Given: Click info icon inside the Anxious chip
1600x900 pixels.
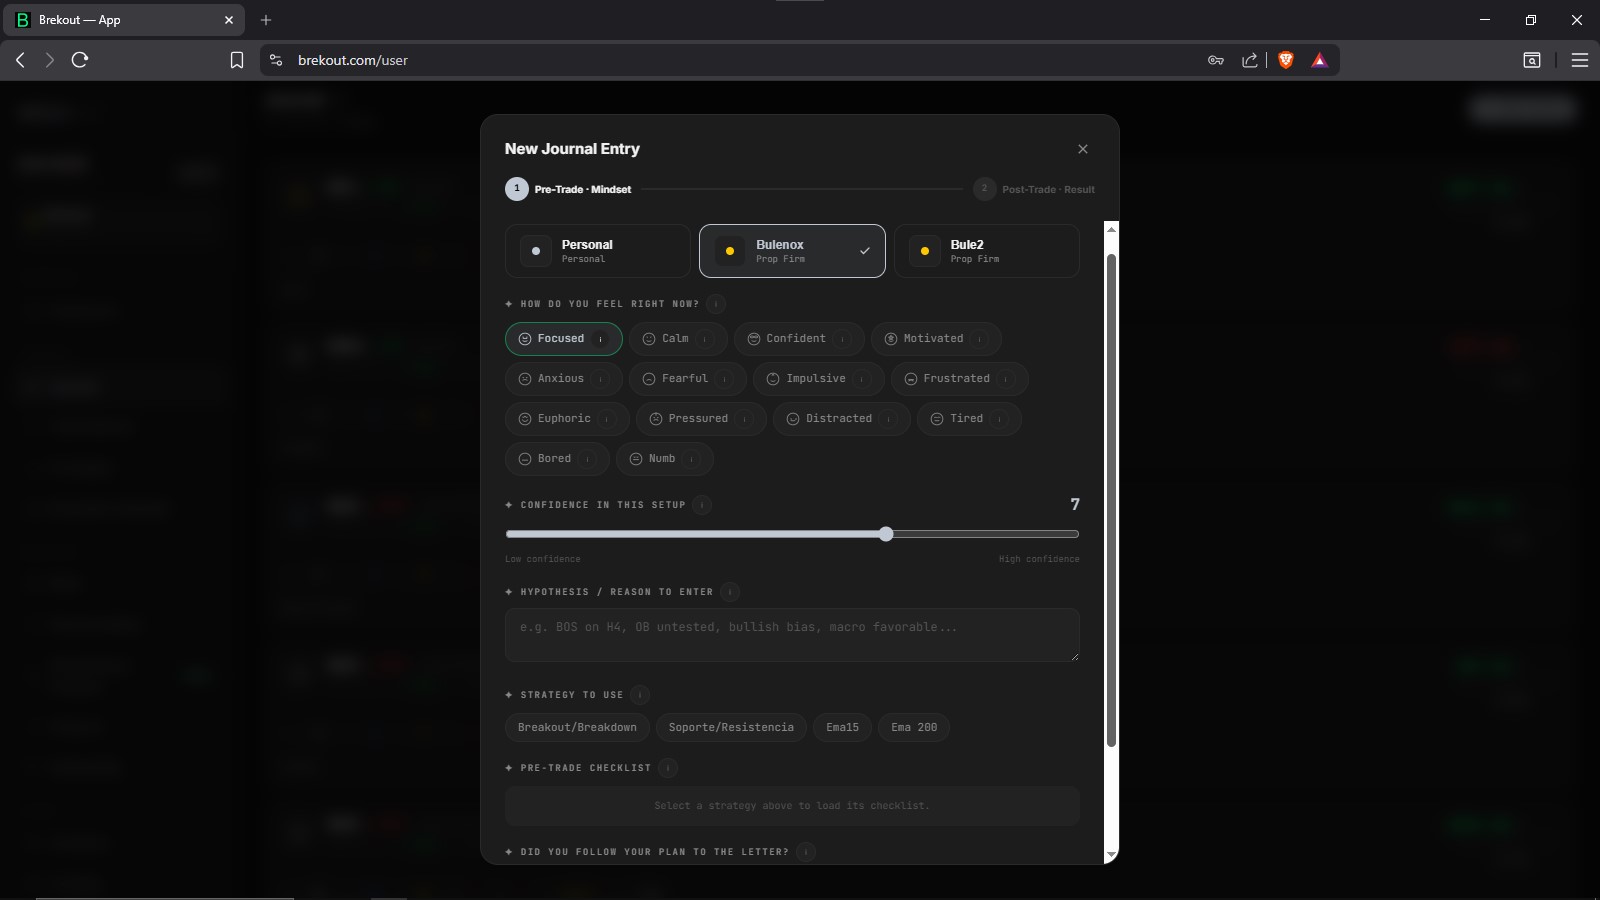Looking at the screenshot, I should coord(601,379).
